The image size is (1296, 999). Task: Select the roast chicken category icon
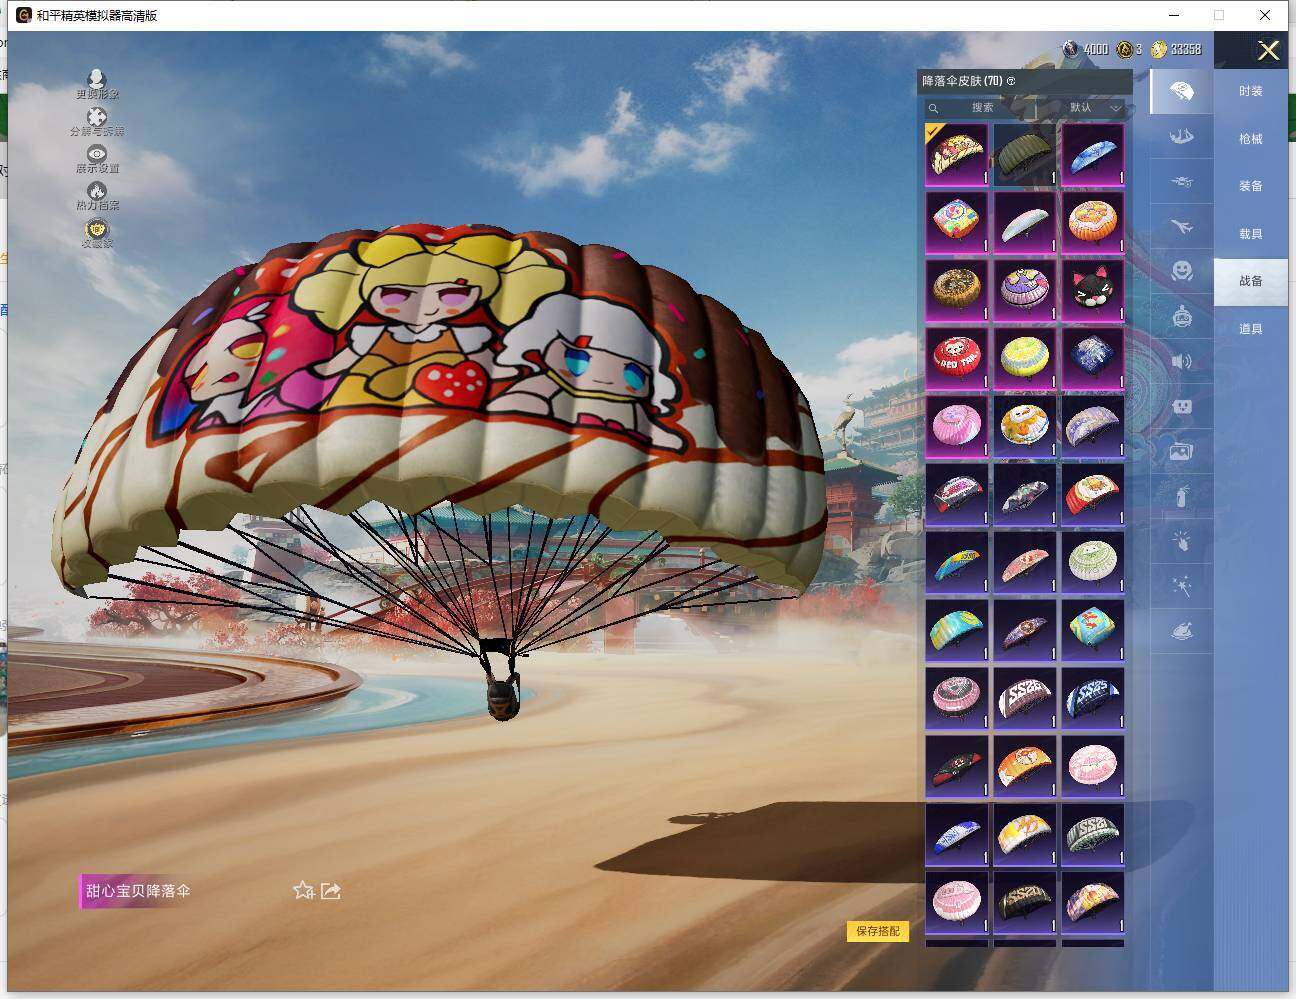click(1181, 632)
